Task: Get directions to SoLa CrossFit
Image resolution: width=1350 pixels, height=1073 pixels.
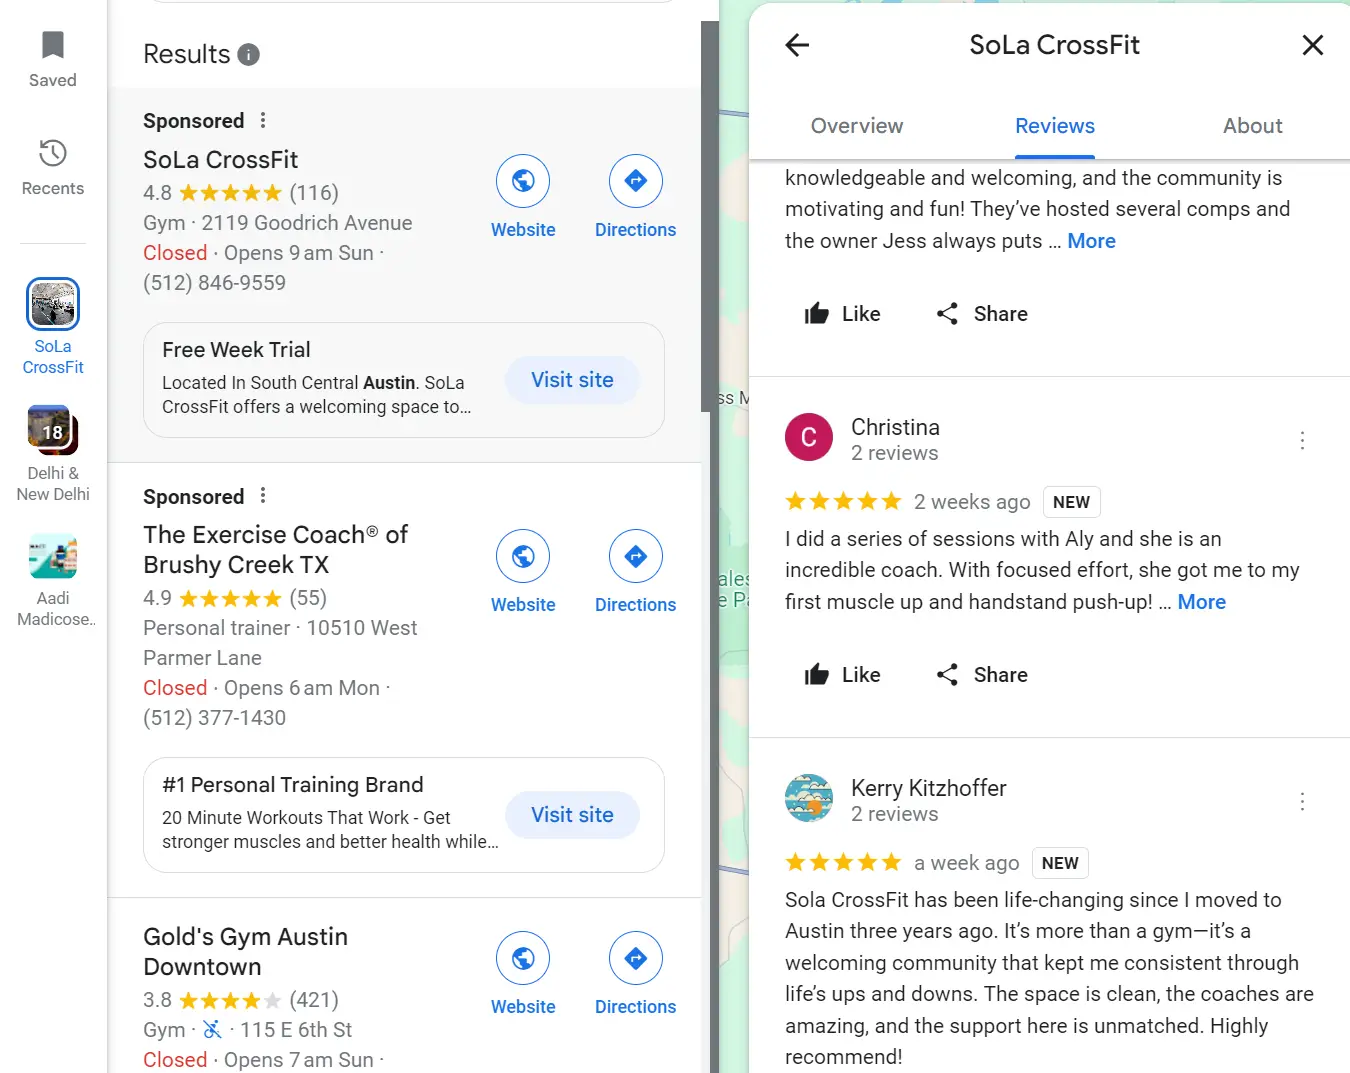Action: point(635,181)
